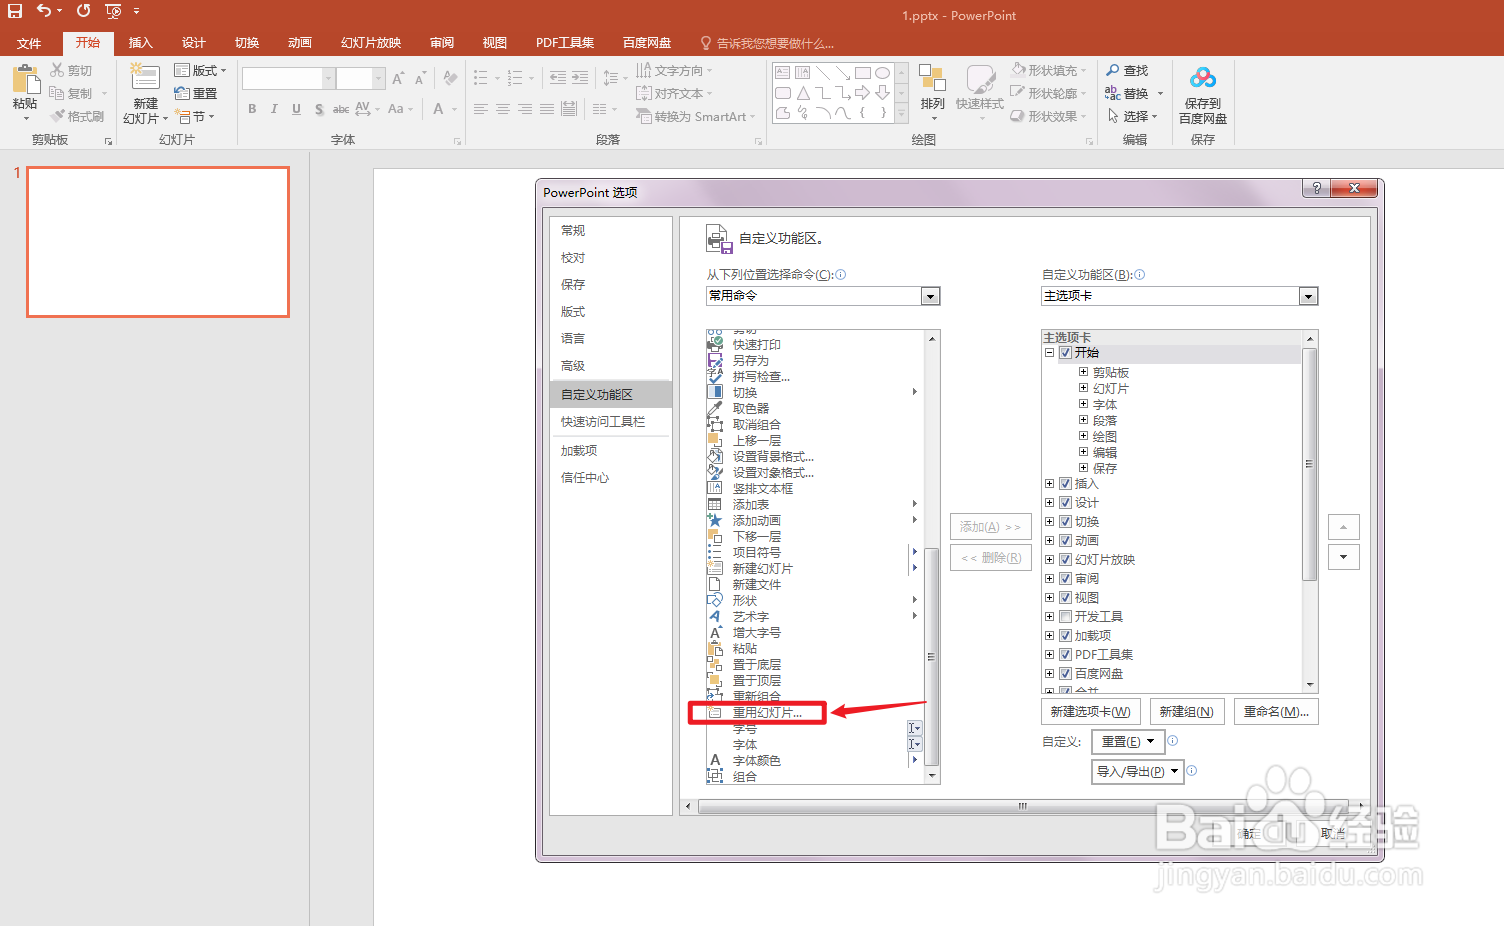Open the 从下列位置选择命令 dropdown
Viewport: 1504px width, 926px height.
(930, 296)
